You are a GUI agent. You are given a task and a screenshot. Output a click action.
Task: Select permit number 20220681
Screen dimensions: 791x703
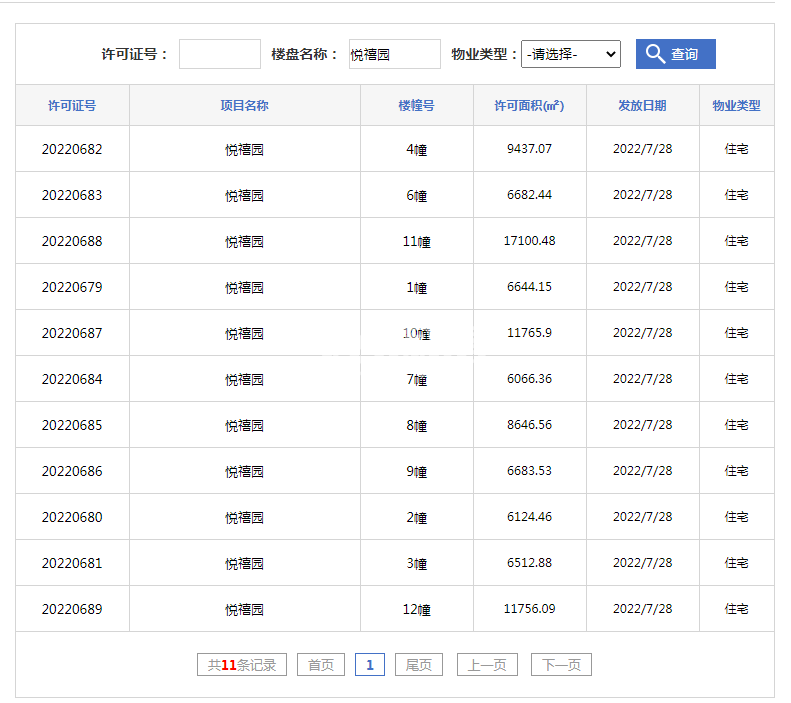click(72, 563)
